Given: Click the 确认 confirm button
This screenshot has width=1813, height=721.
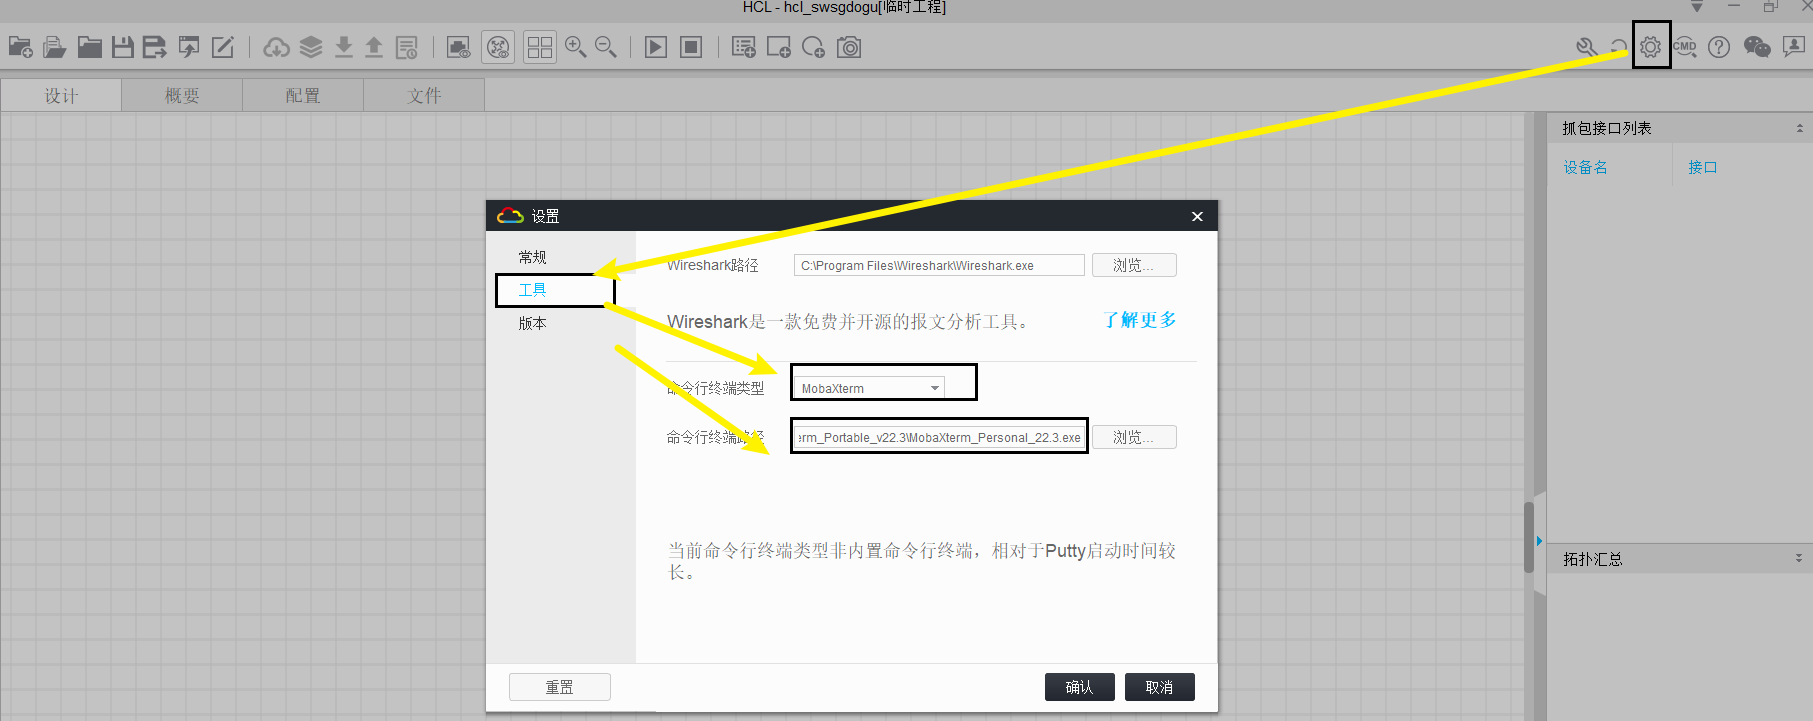Looking at the screenshot, I should pyautogui.click(x=1080, y=687).
